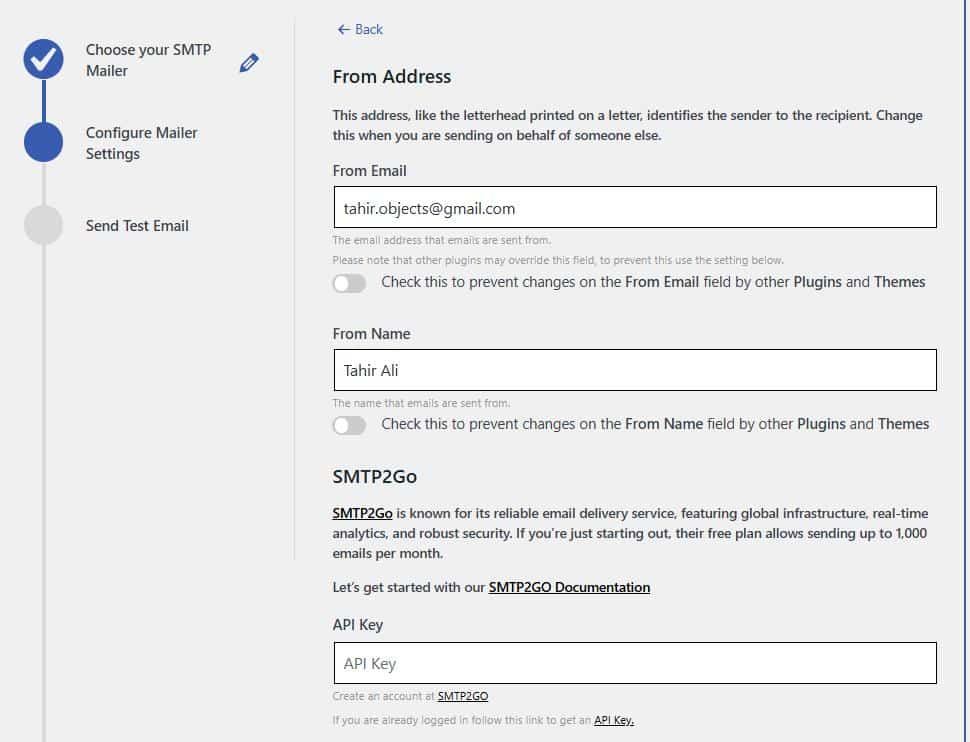Image resolution: width=970 pixels, height=742 pixels.
Task: Enable the toggle preventing From Name changes
Action: point(350,425)
